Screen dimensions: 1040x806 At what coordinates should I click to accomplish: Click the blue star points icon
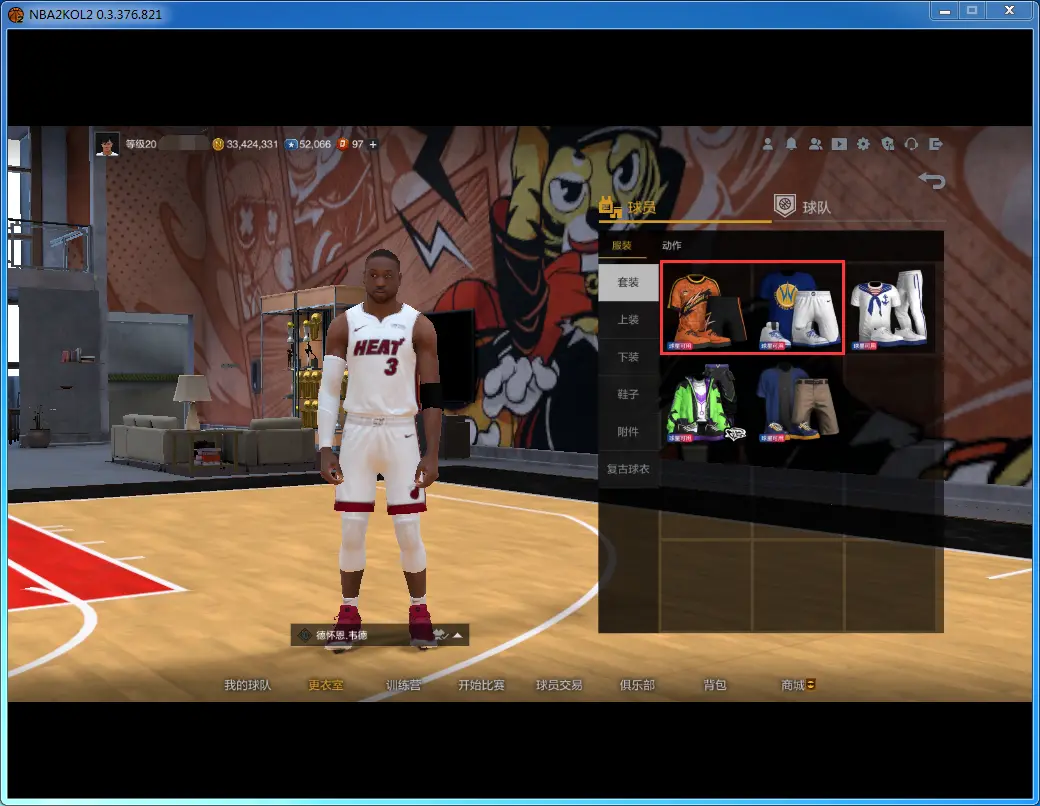tap(291, 144)
